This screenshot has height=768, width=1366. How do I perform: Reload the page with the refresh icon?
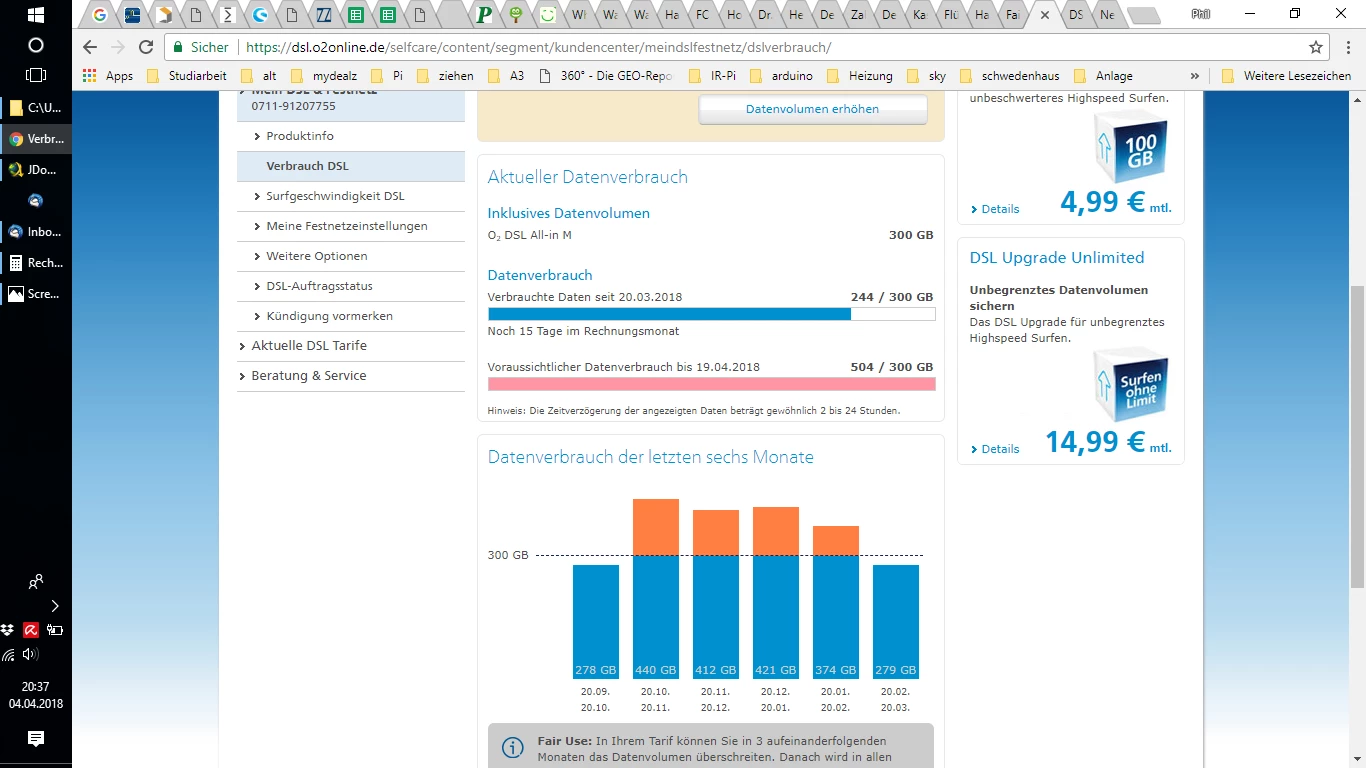(146, 47)
